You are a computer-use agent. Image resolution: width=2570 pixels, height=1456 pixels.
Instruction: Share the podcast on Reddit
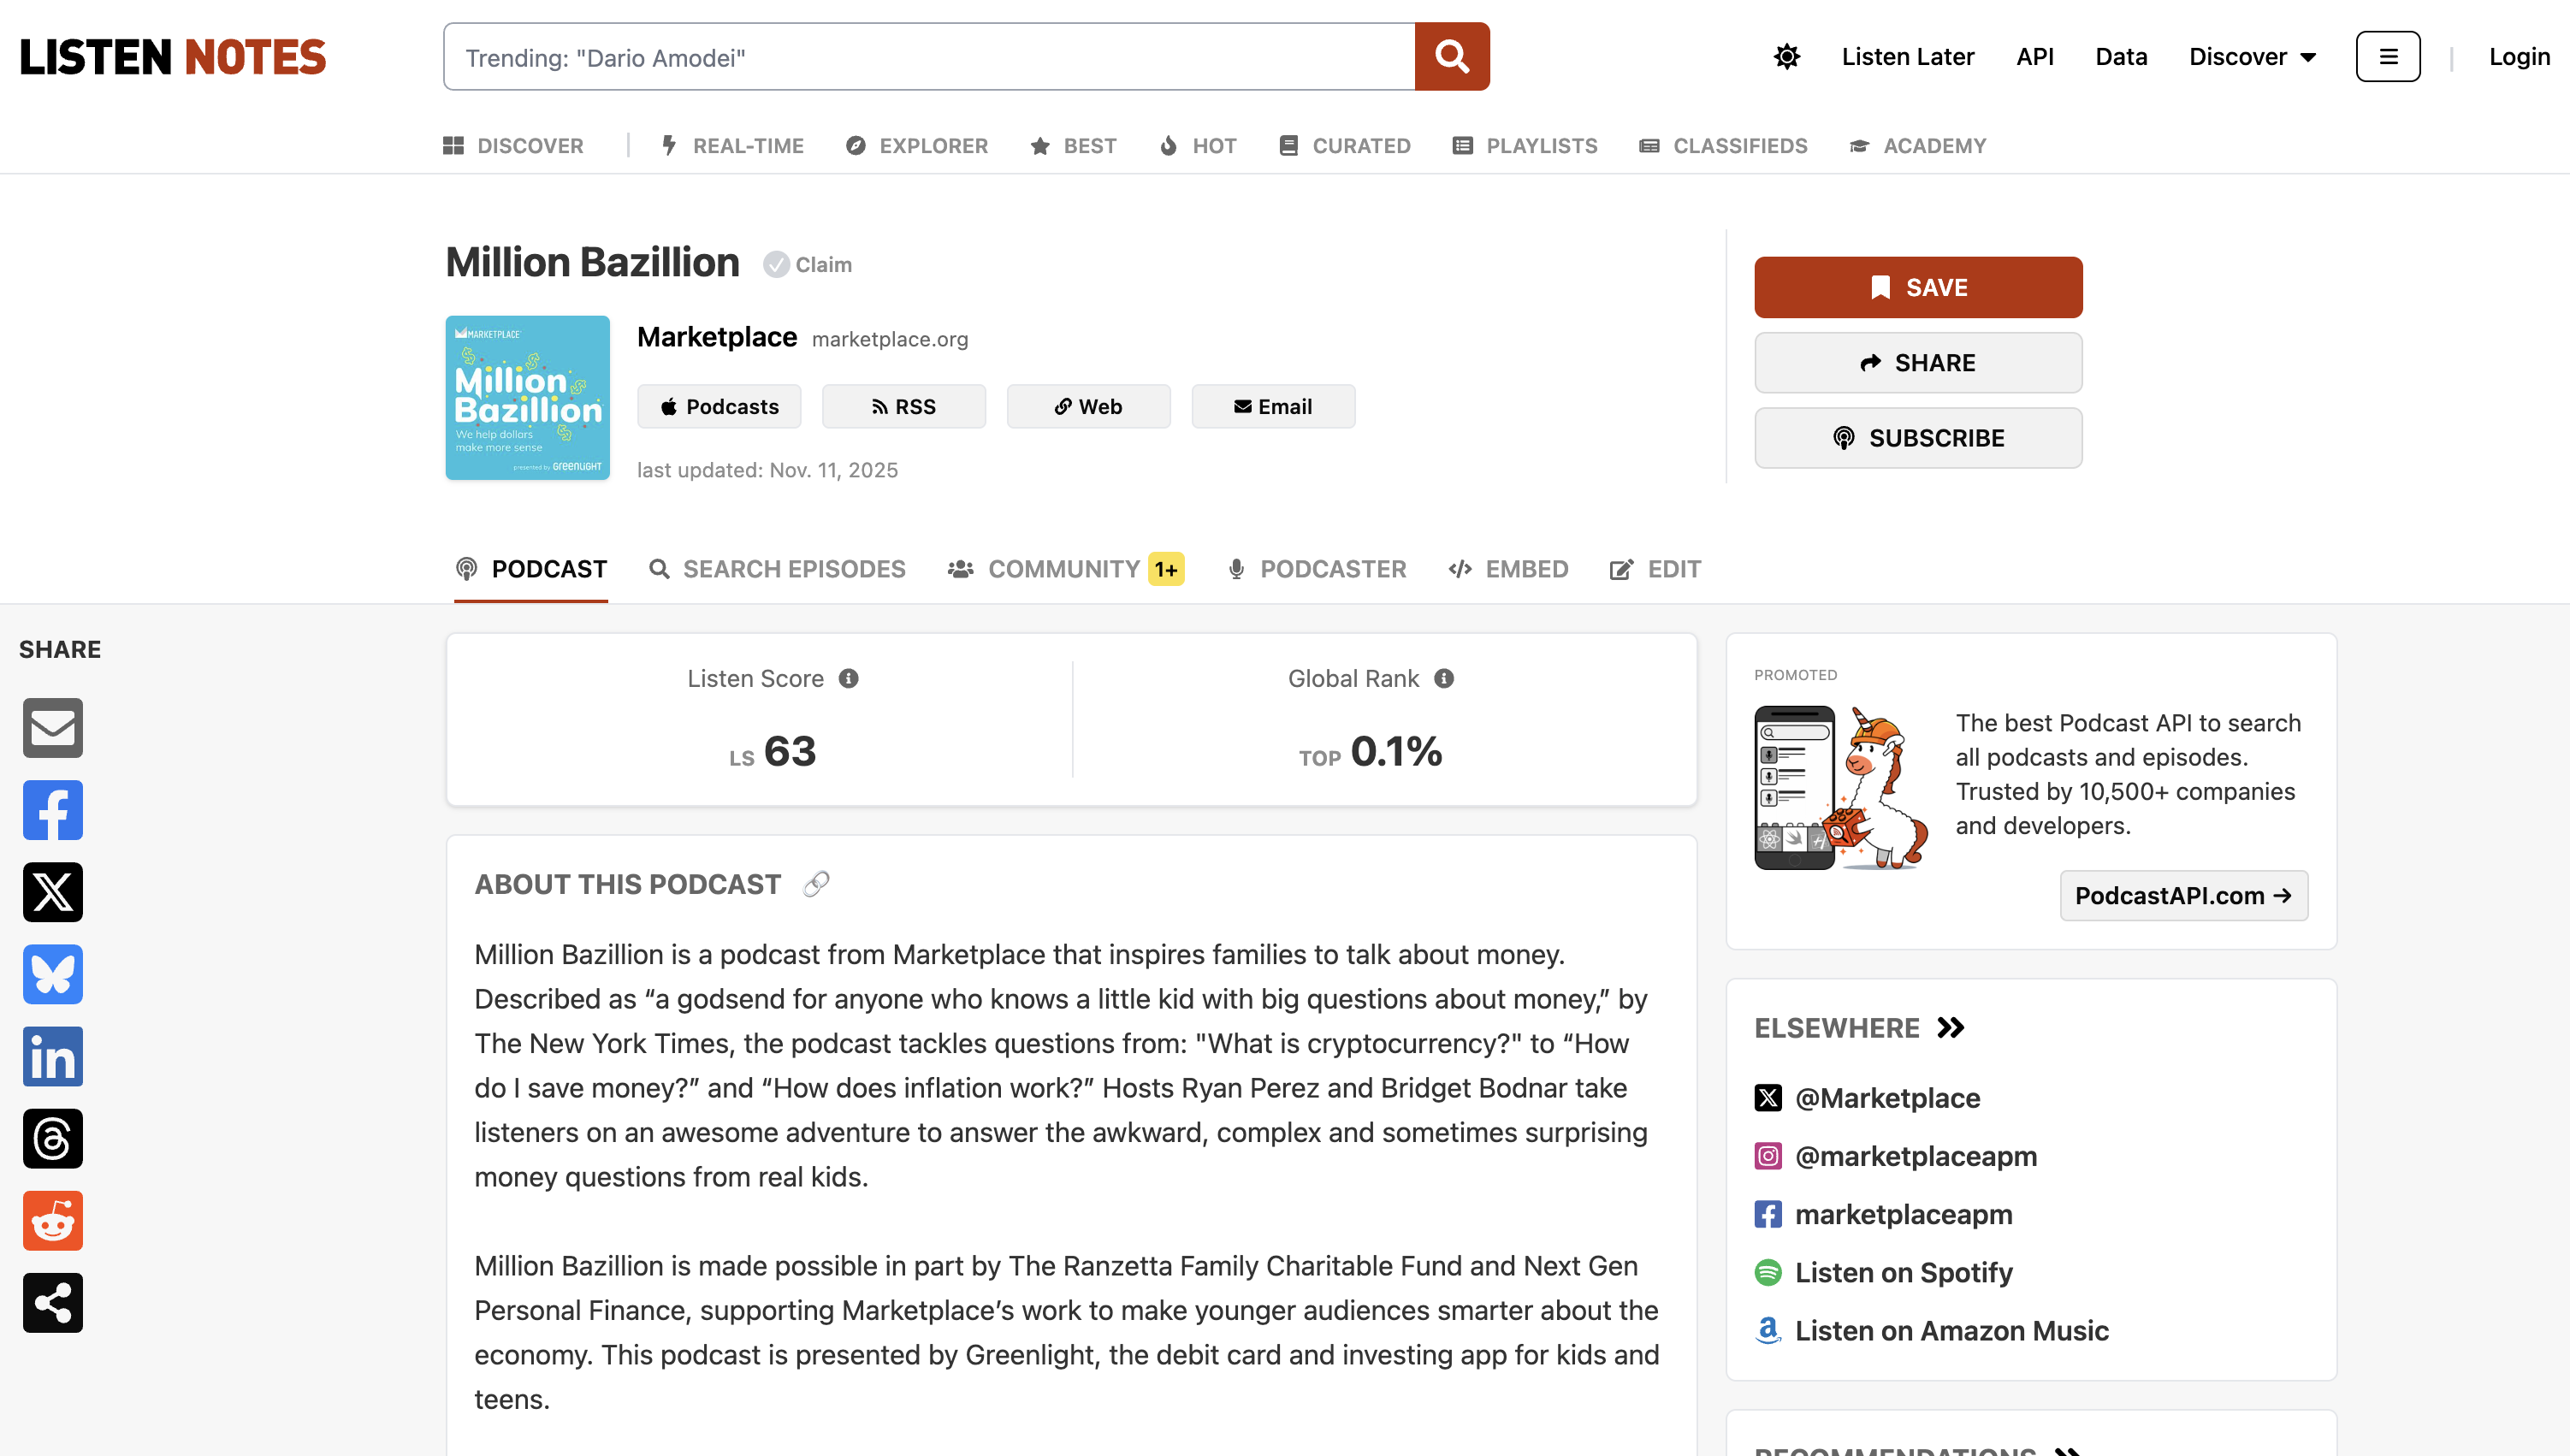point(52,1220)
